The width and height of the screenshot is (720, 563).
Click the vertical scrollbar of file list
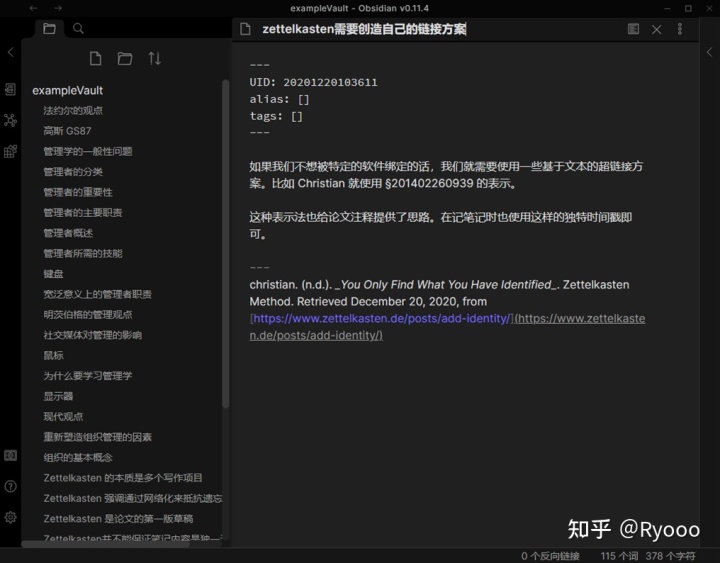pyautogui.click(x=225, y=243)
